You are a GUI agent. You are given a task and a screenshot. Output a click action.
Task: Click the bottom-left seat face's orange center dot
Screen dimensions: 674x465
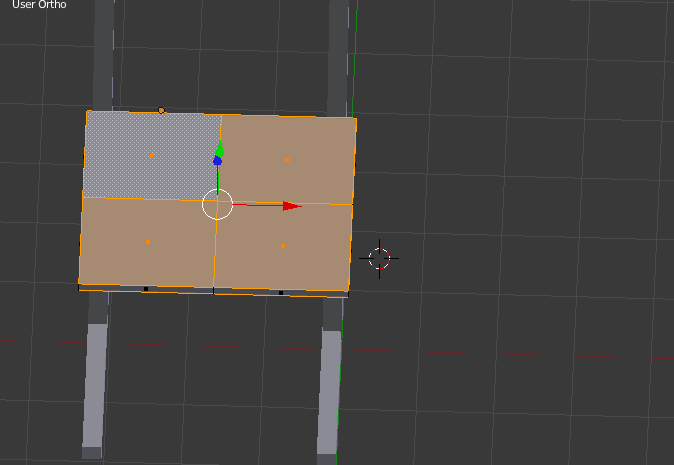click(x=148, y=242)
